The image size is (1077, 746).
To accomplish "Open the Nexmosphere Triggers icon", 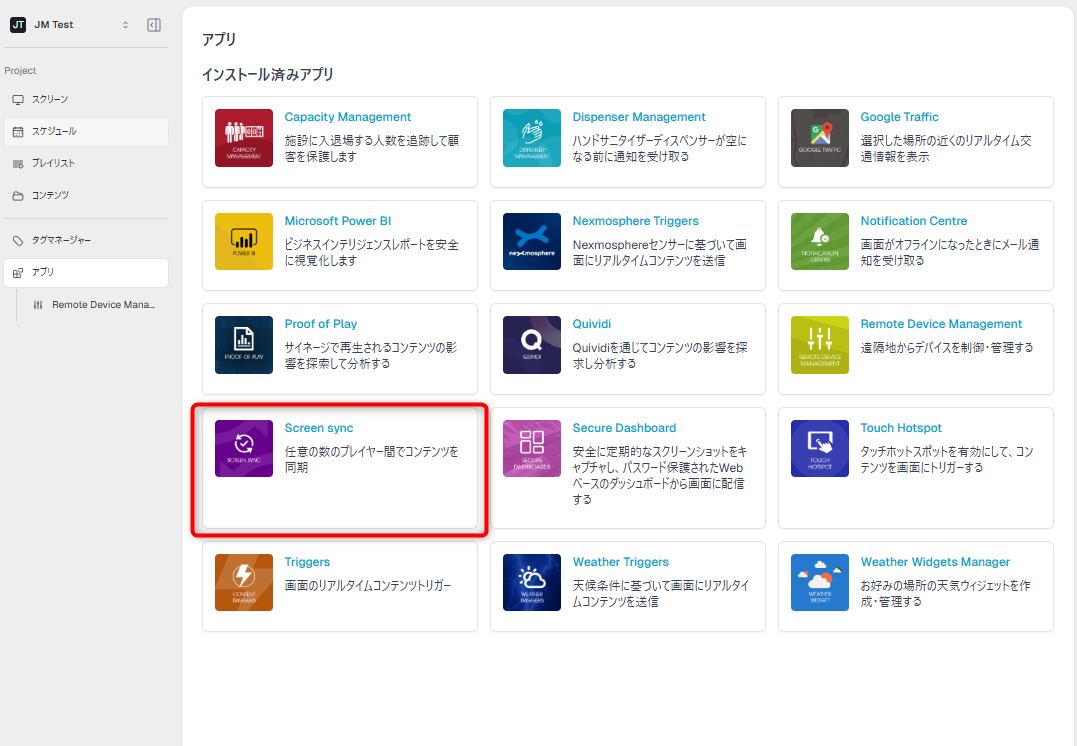I will pyautogui.click(x=532, y=242).
